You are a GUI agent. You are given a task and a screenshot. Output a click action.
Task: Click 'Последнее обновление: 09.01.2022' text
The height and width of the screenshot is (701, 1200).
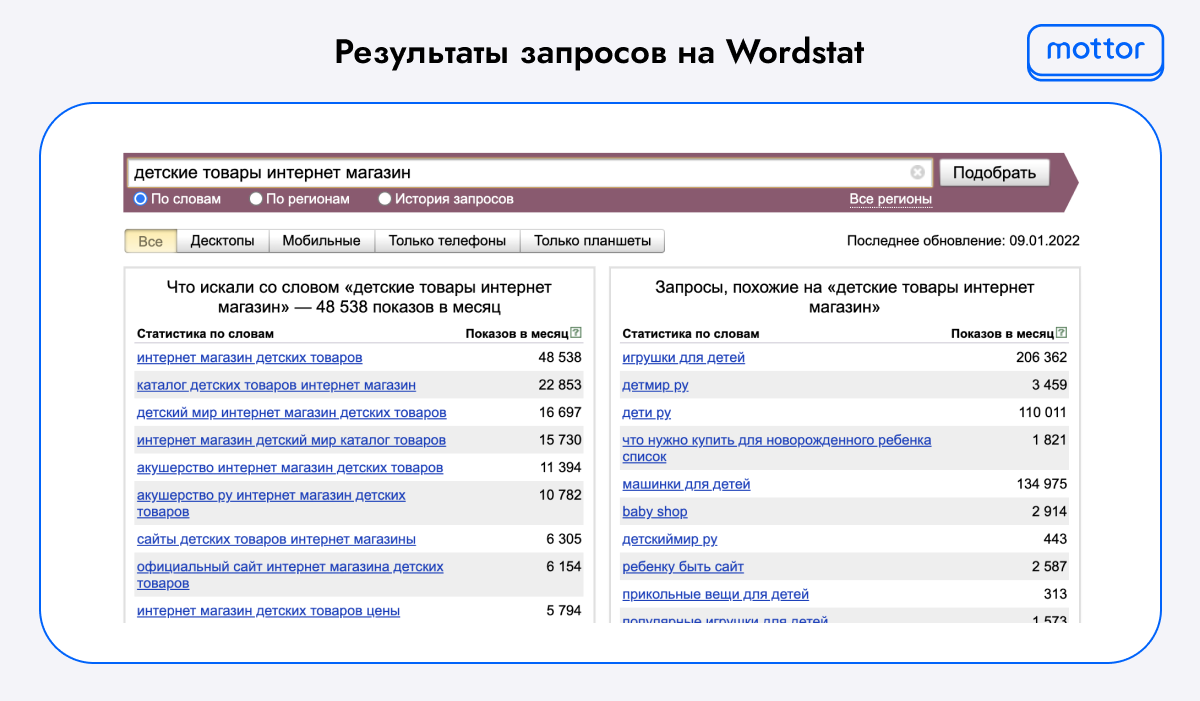tap(963, 241)
